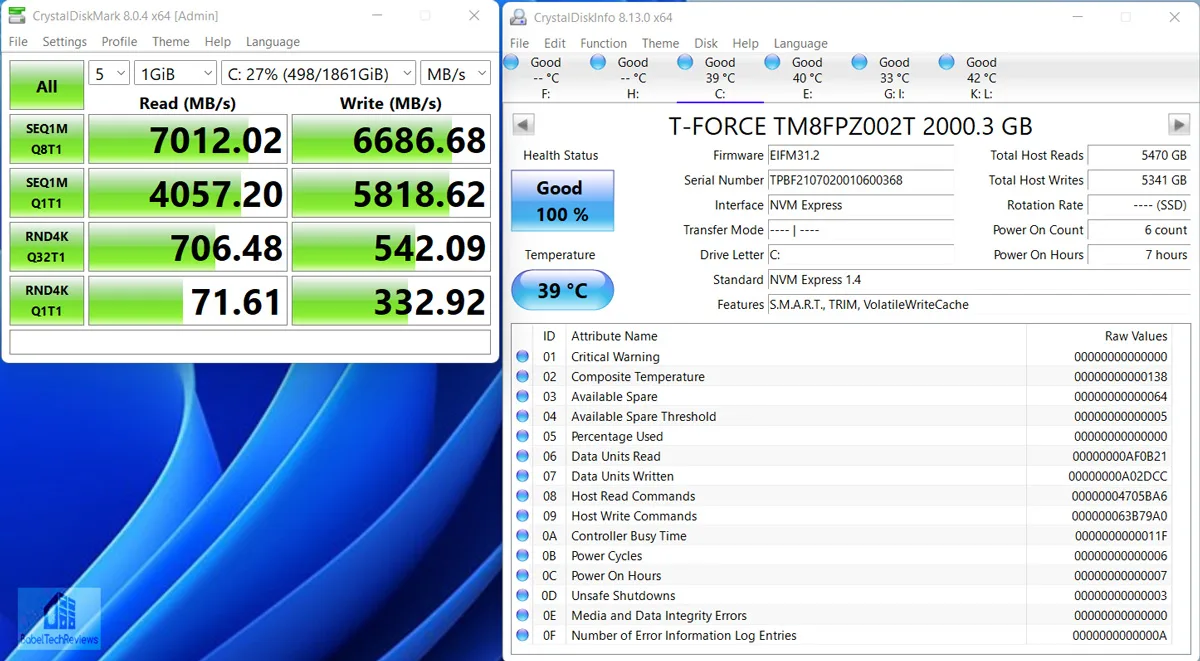This screenshot has height=661, width=1200.
Task: Click the Firmware field showing EIFM31.2
Action: 860,155
